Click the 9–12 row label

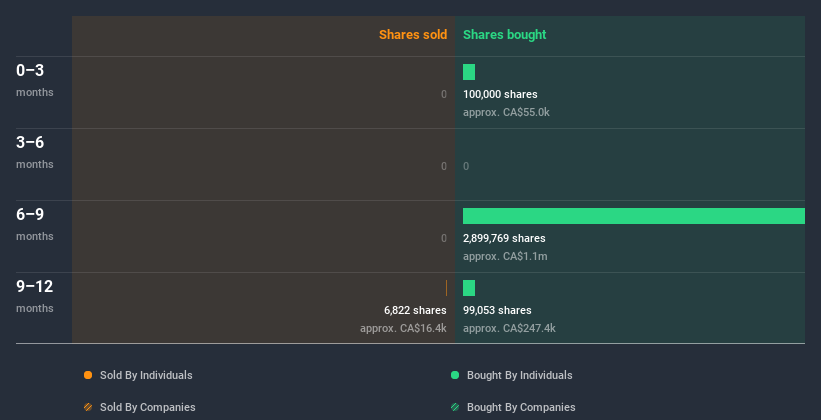coord(35,286)
